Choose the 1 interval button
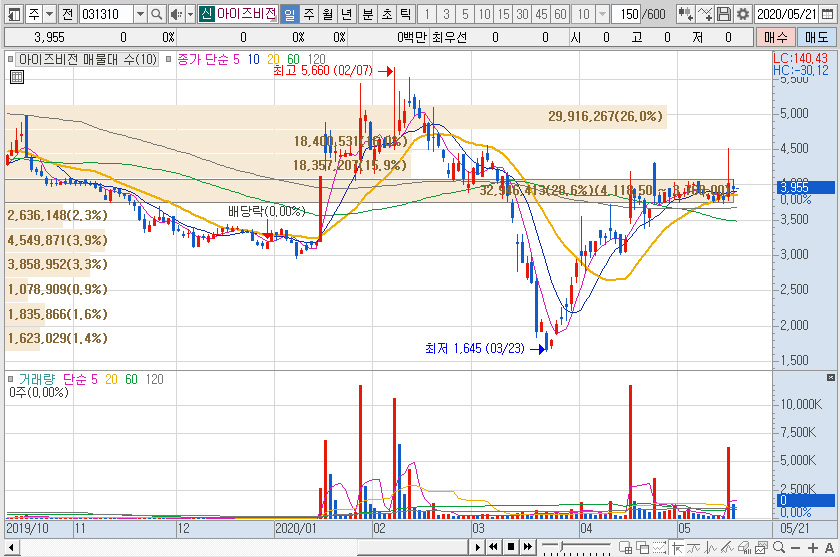 (x=427, y=14)
